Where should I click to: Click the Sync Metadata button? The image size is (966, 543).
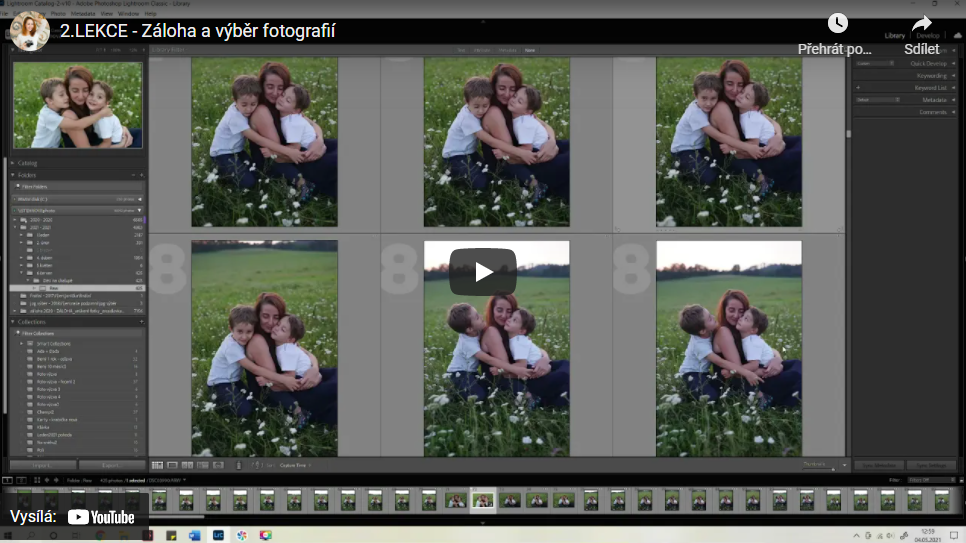pos(879,465)
